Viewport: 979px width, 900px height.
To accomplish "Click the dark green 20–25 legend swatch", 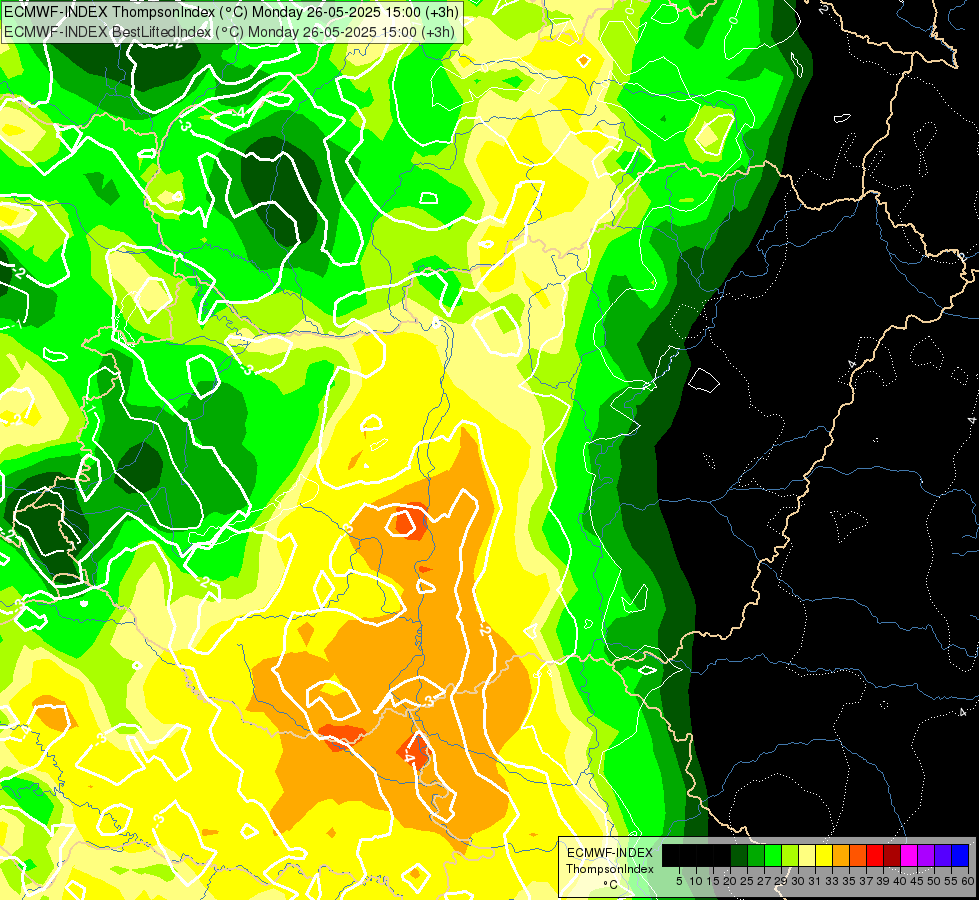I will tap(739, 855).
